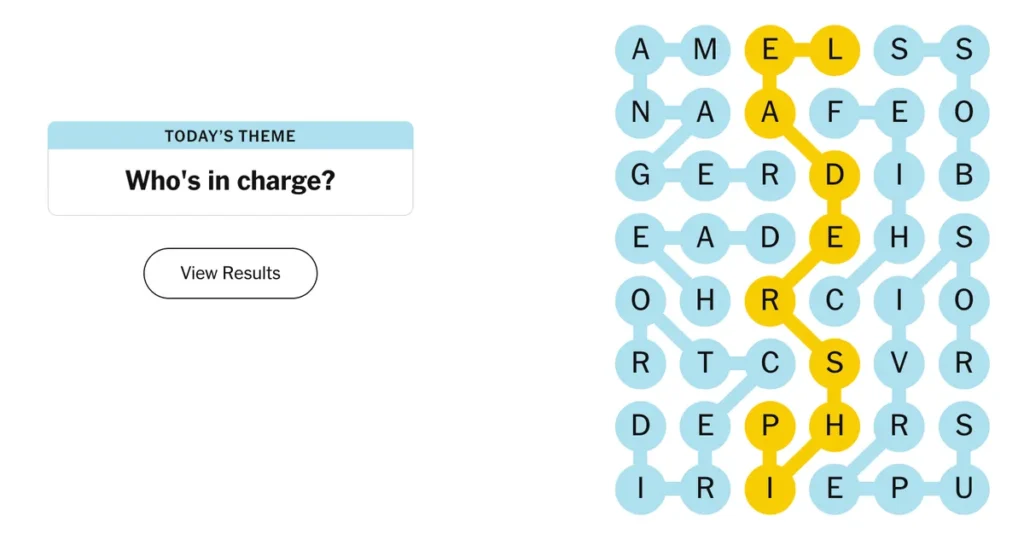This screenshot has width=1024, height=545.
Task: Select the yellow highlighted A tile
Action: pos(770,112)
